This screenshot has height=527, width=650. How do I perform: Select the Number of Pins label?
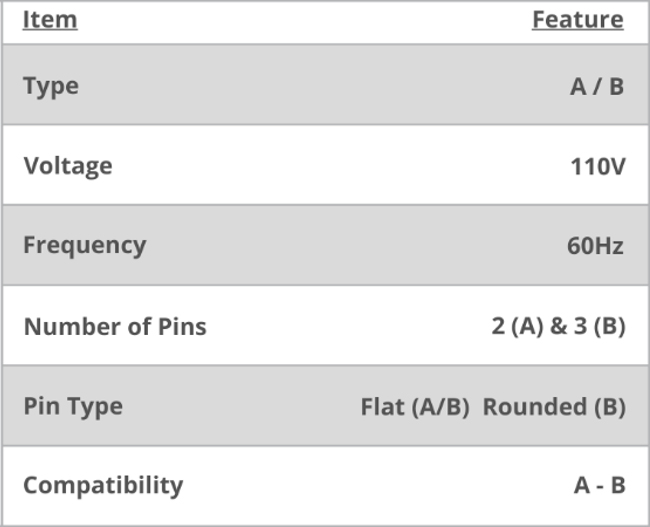(115, 326)
